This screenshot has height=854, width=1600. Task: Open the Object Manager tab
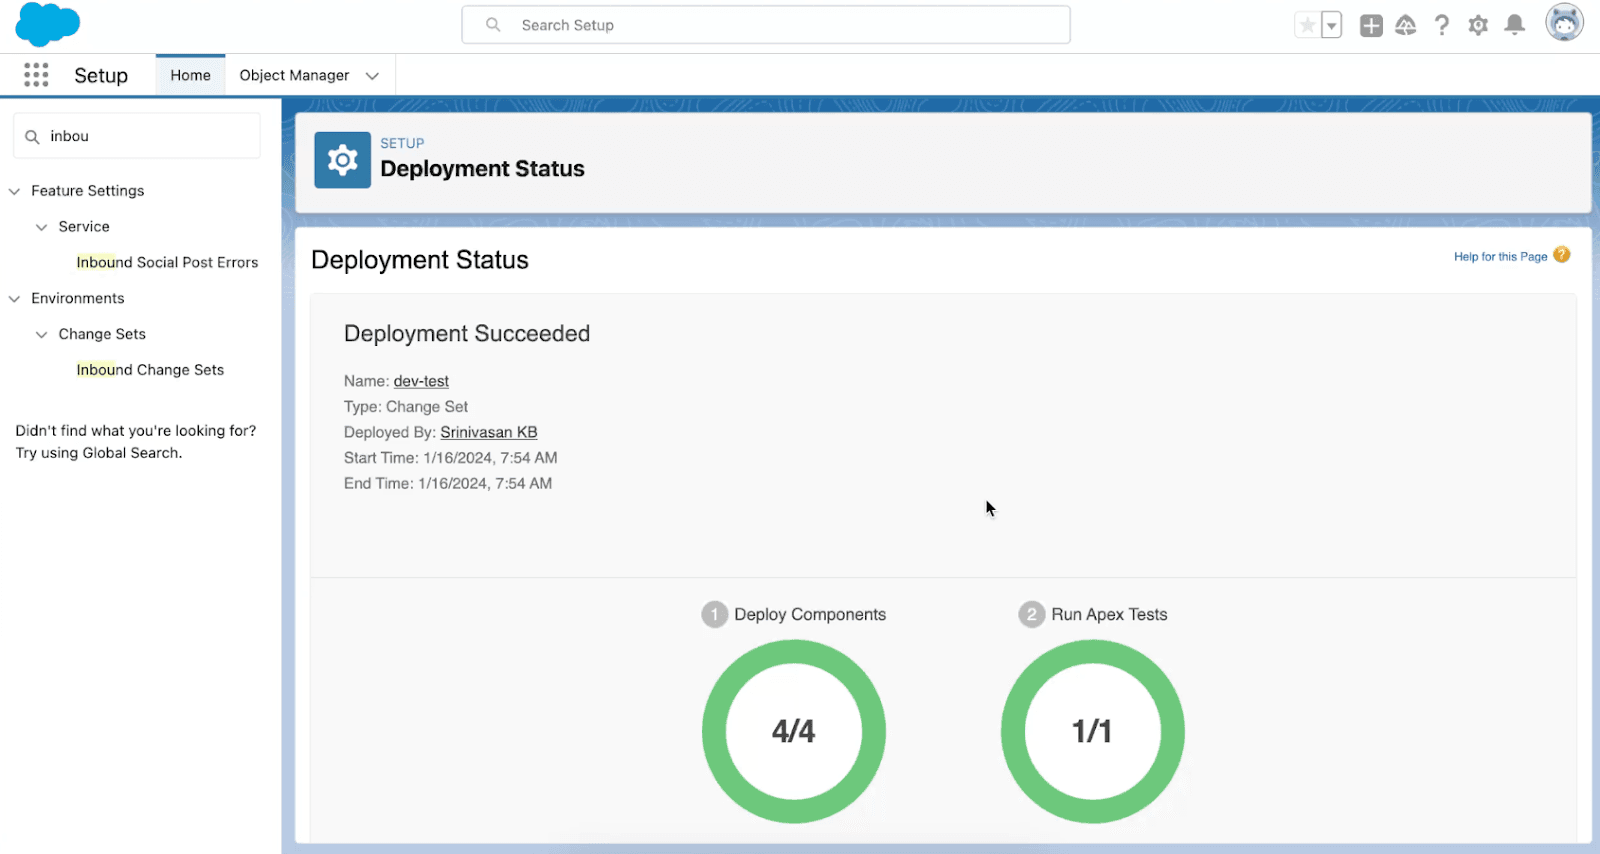click(x=294, y=76)
